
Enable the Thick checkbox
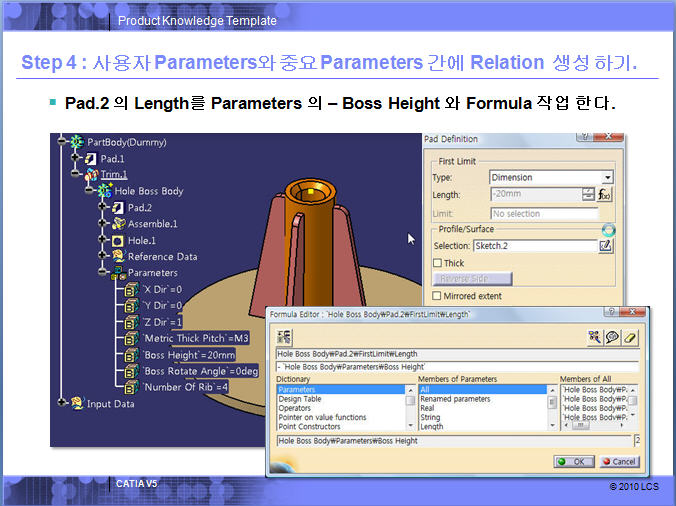437,263
